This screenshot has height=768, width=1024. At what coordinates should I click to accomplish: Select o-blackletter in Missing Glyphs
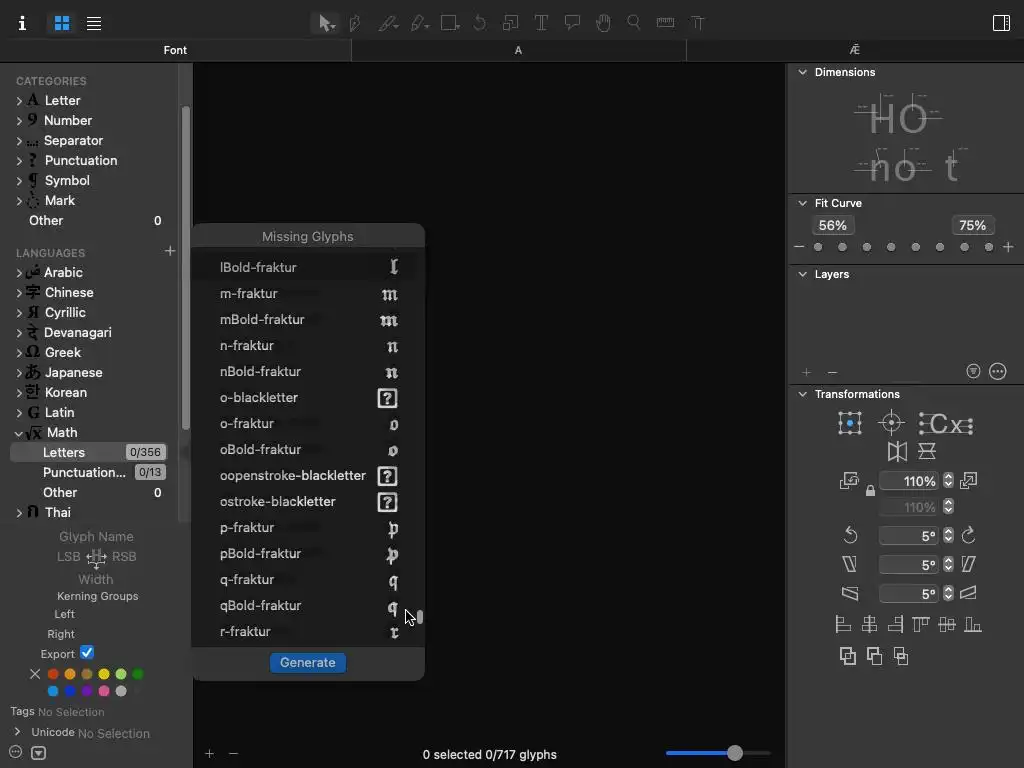[308, 398]
